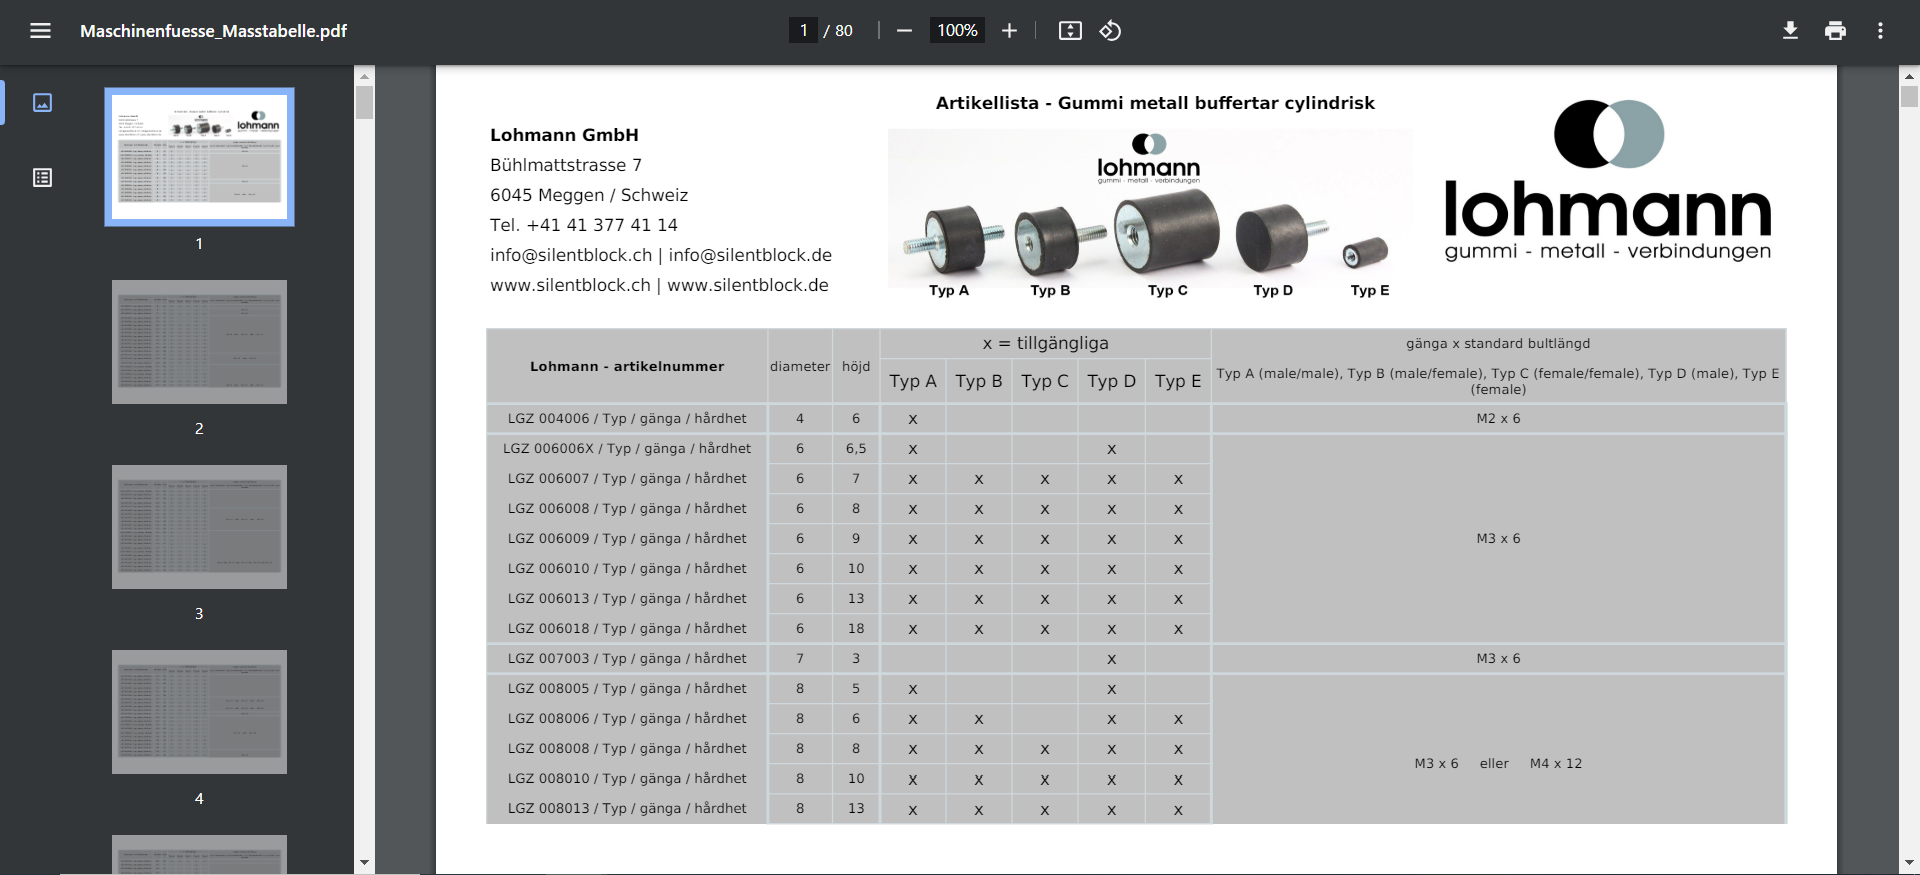Rotate the document counterclockwise
1920x875 pixels.
(x=1110, y=31)
